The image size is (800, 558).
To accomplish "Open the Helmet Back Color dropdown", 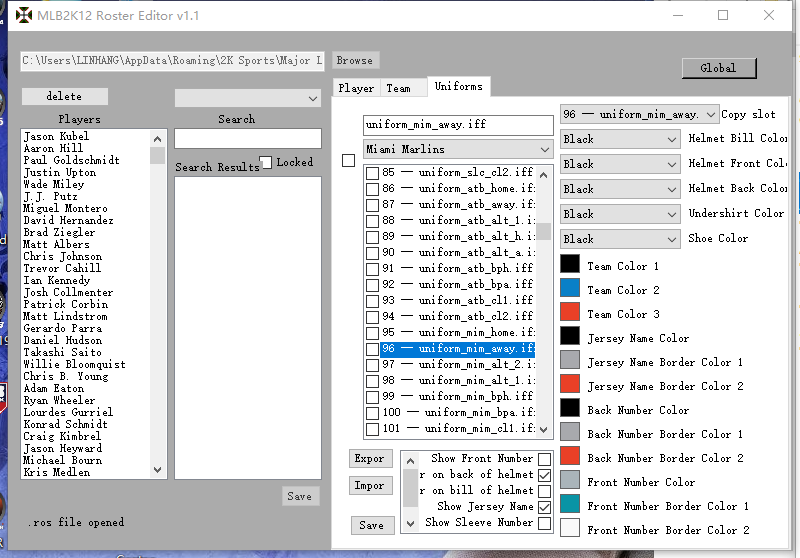I will click(x=620, y=189).
